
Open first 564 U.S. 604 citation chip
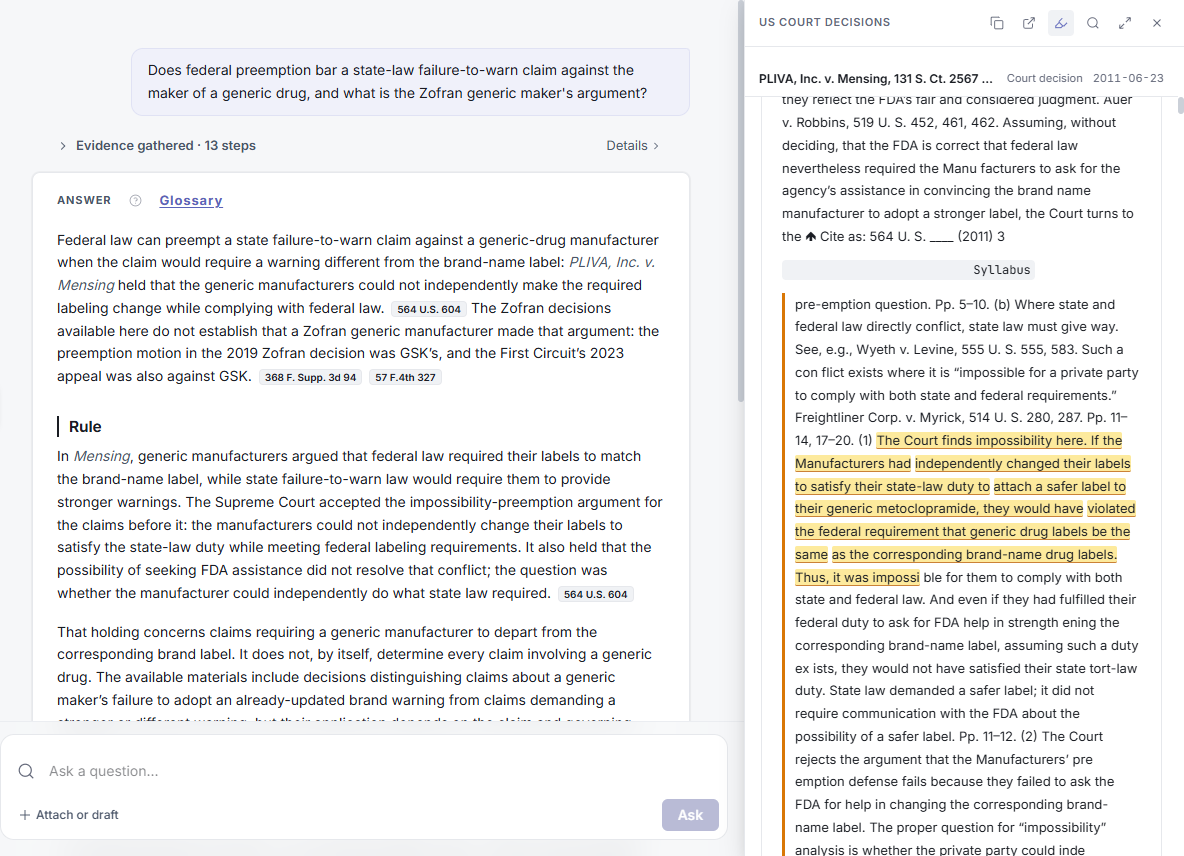point(429,309)
